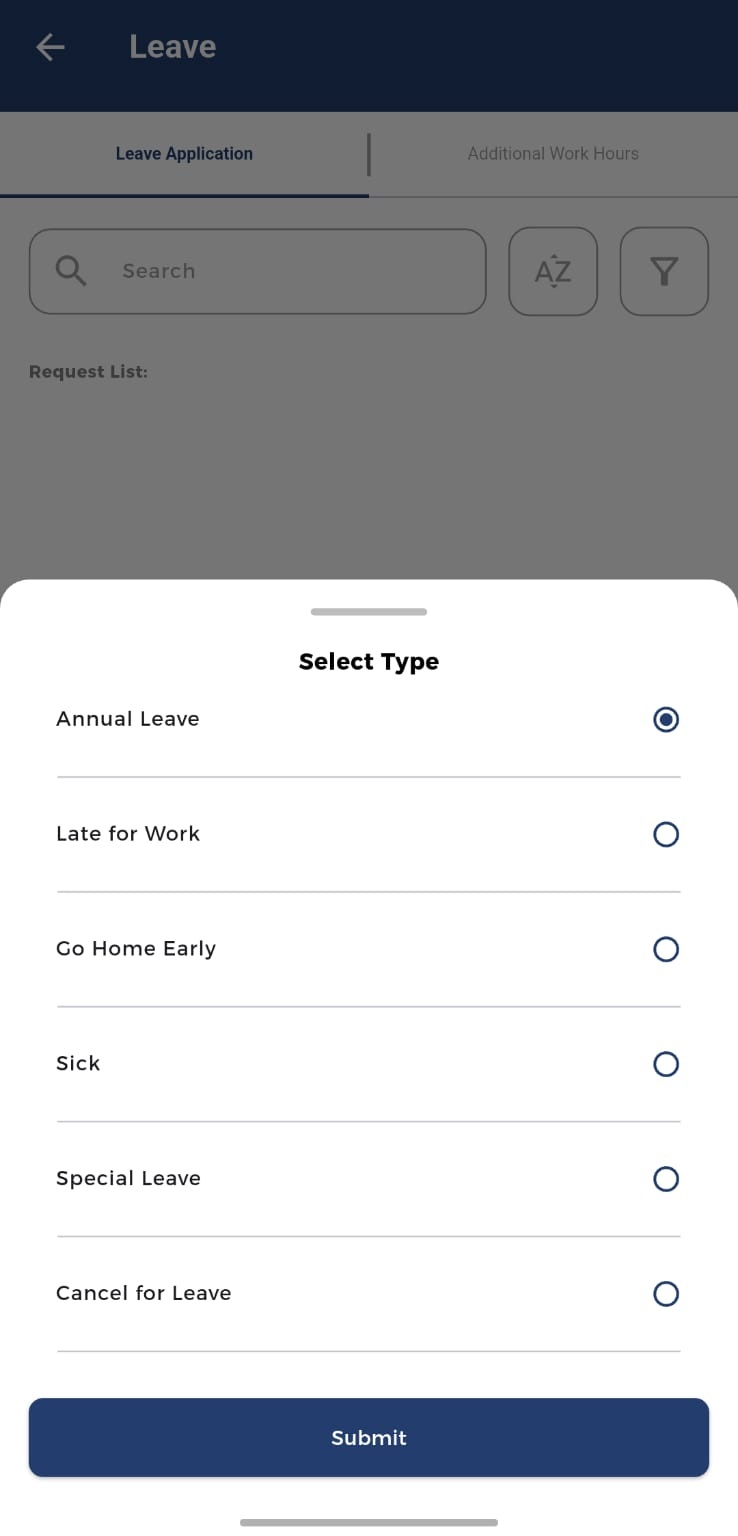Viewport: 738px width, 1536px height.
Task: Tap the Sick option label
Action: 78,1064
